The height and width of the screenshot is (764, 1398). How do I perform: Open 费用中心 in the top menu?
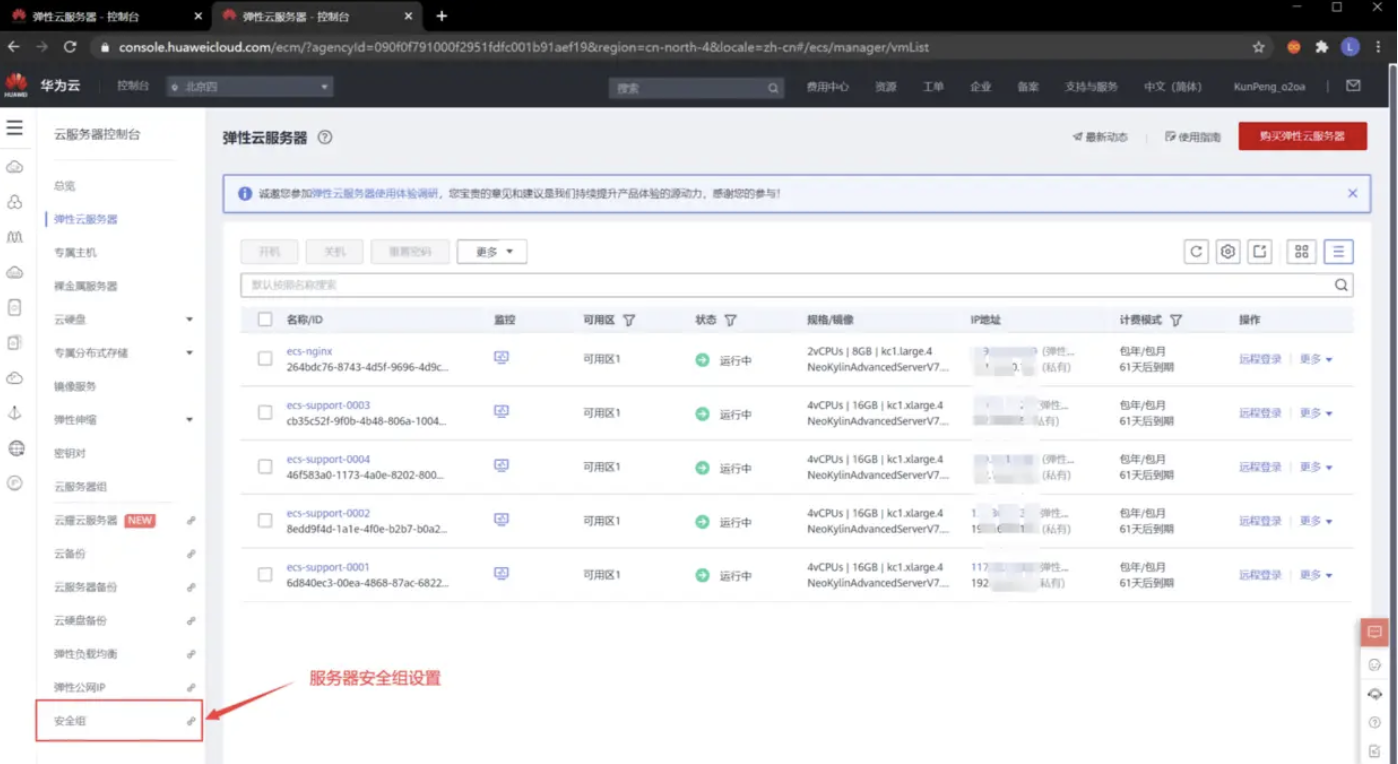(x=827, y=87)
